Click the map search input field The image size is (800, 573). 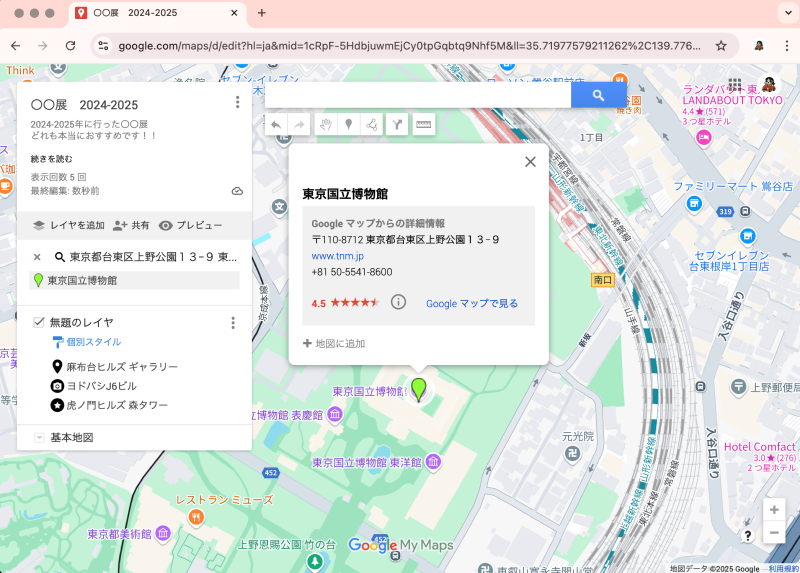pos(418,95)
